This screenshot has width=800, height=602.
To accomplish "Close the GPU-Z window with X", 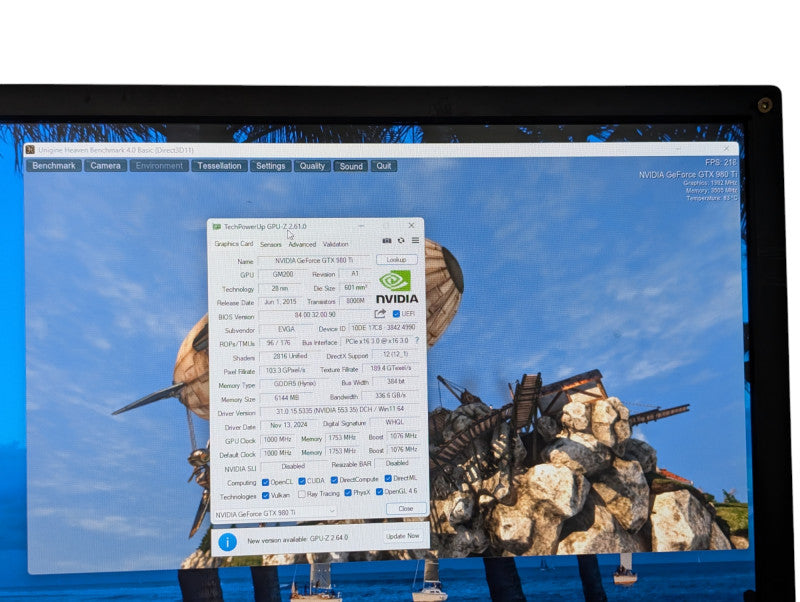I will (x=411, y=225).
